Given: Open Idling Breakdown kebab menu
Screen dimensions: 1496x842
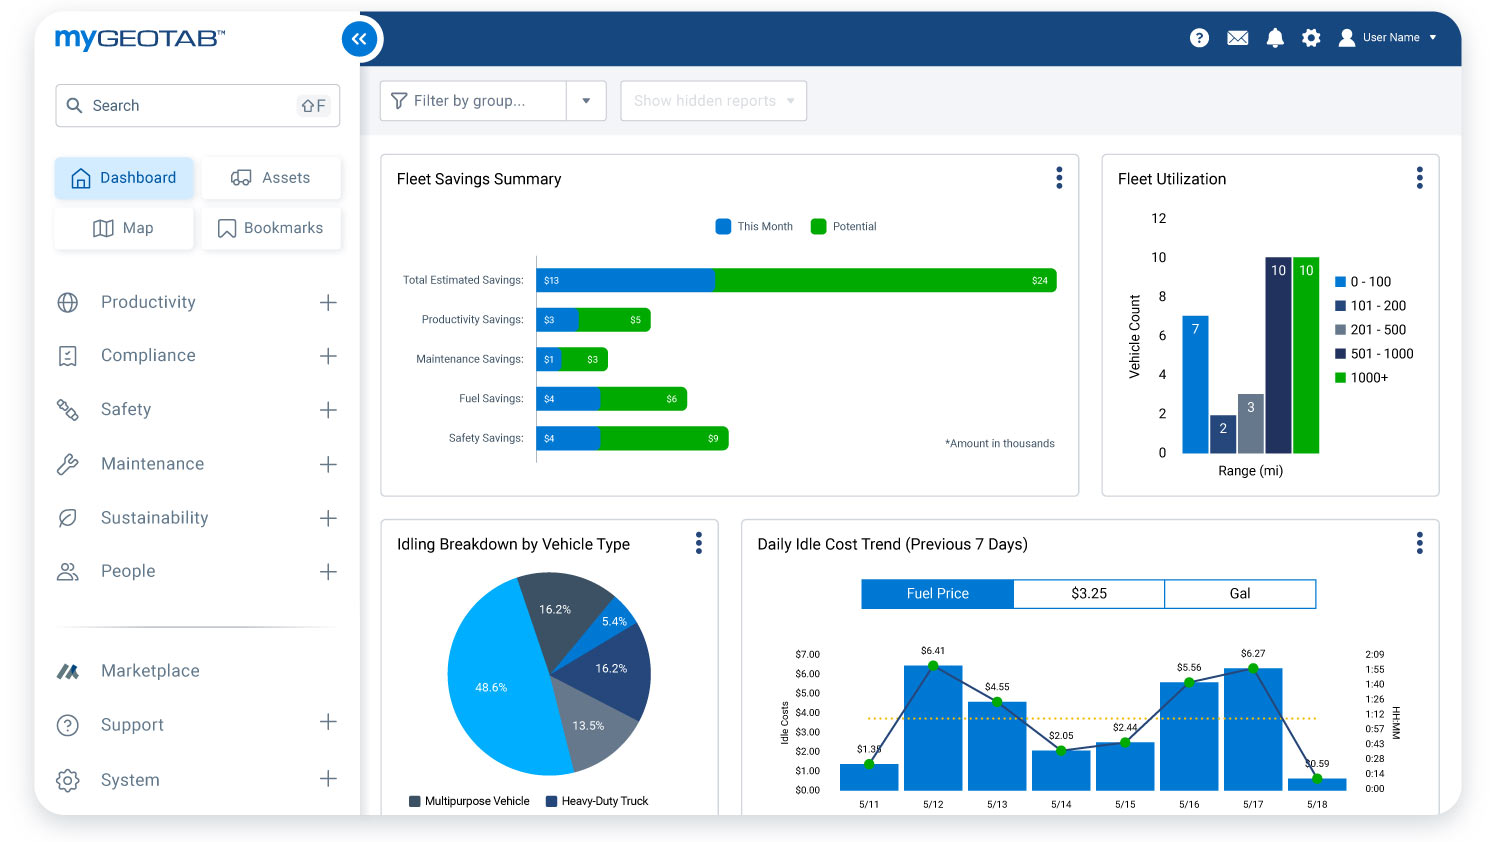Looking at the screenshot, I should 699,543.
